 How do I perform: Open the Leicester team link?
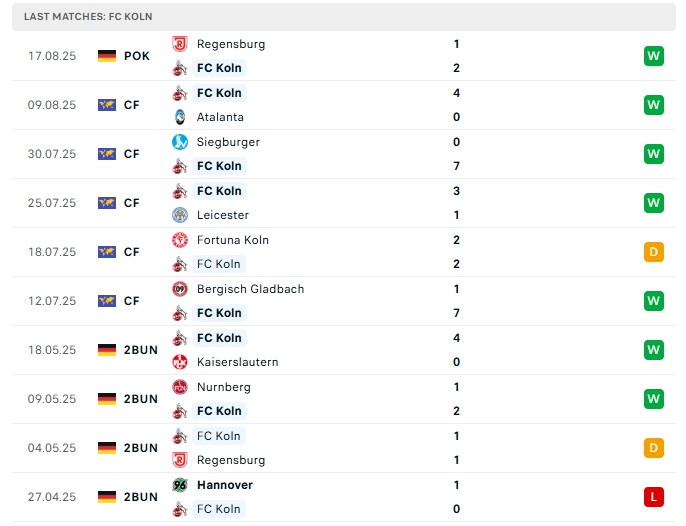tap(223, 215)
